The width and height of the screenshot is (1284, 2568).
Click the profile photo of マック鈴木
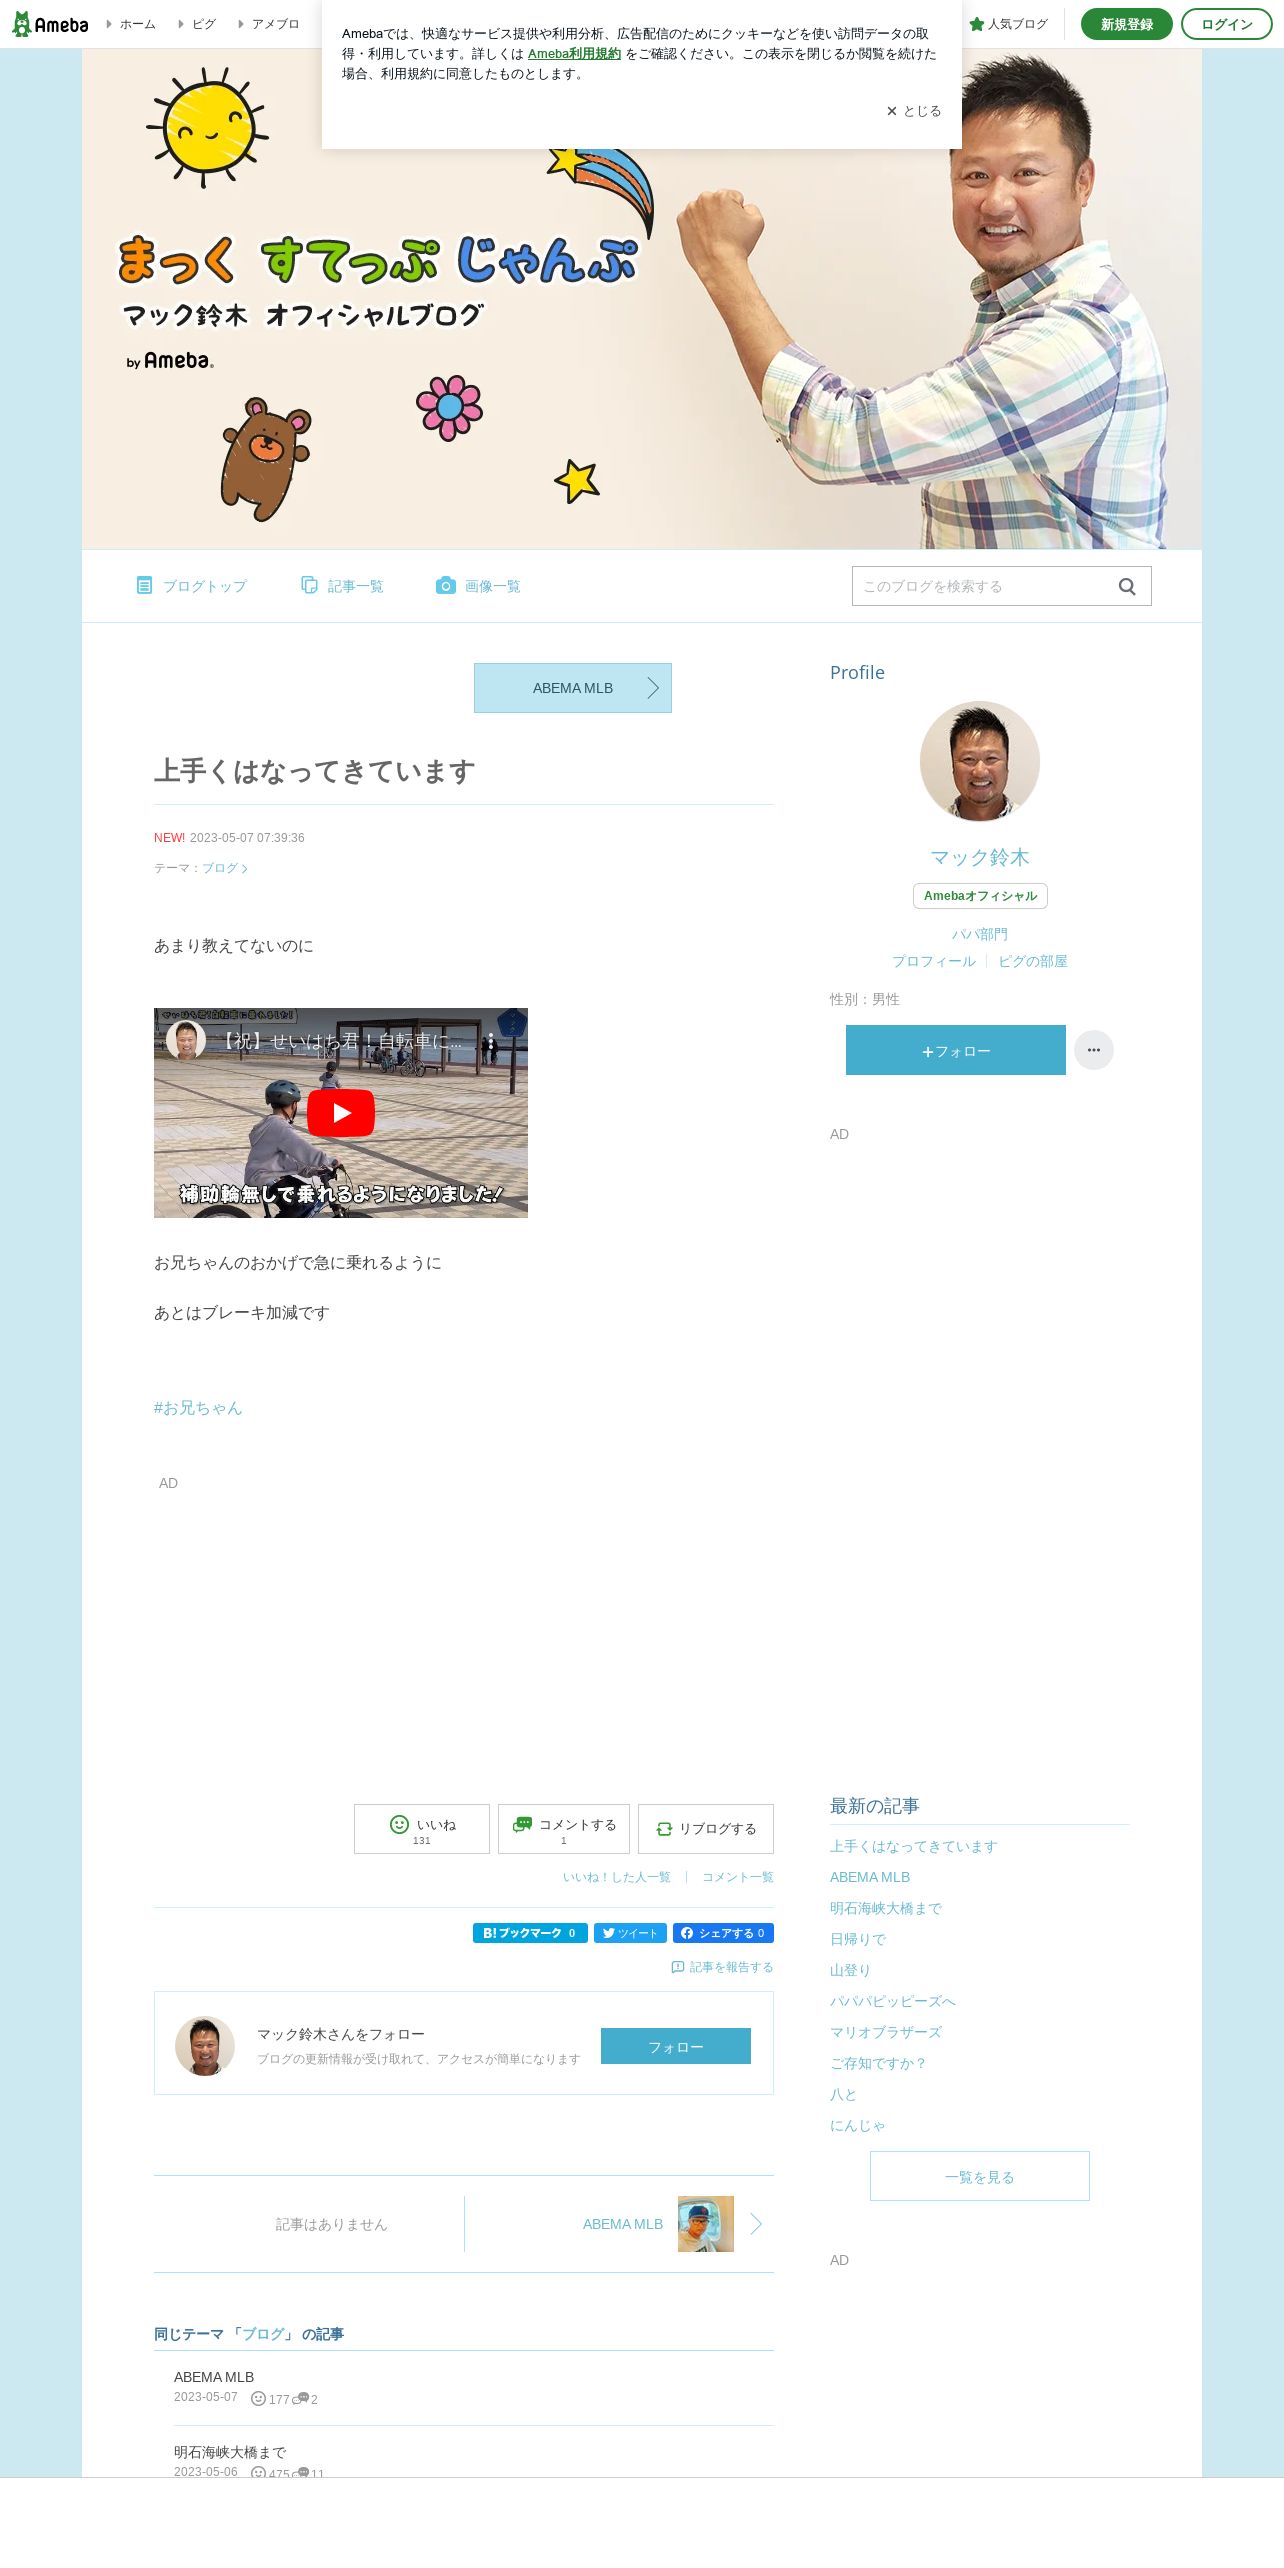coord(980,761)
